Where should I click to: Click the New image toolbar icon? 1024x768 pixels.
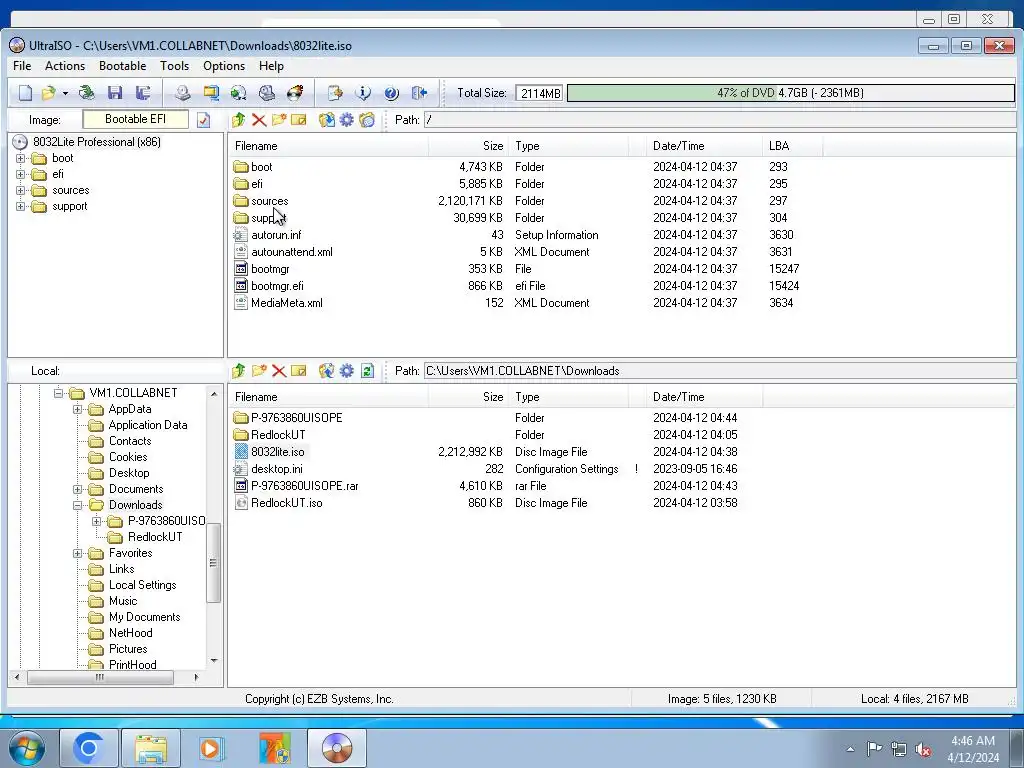coord(25,93)
